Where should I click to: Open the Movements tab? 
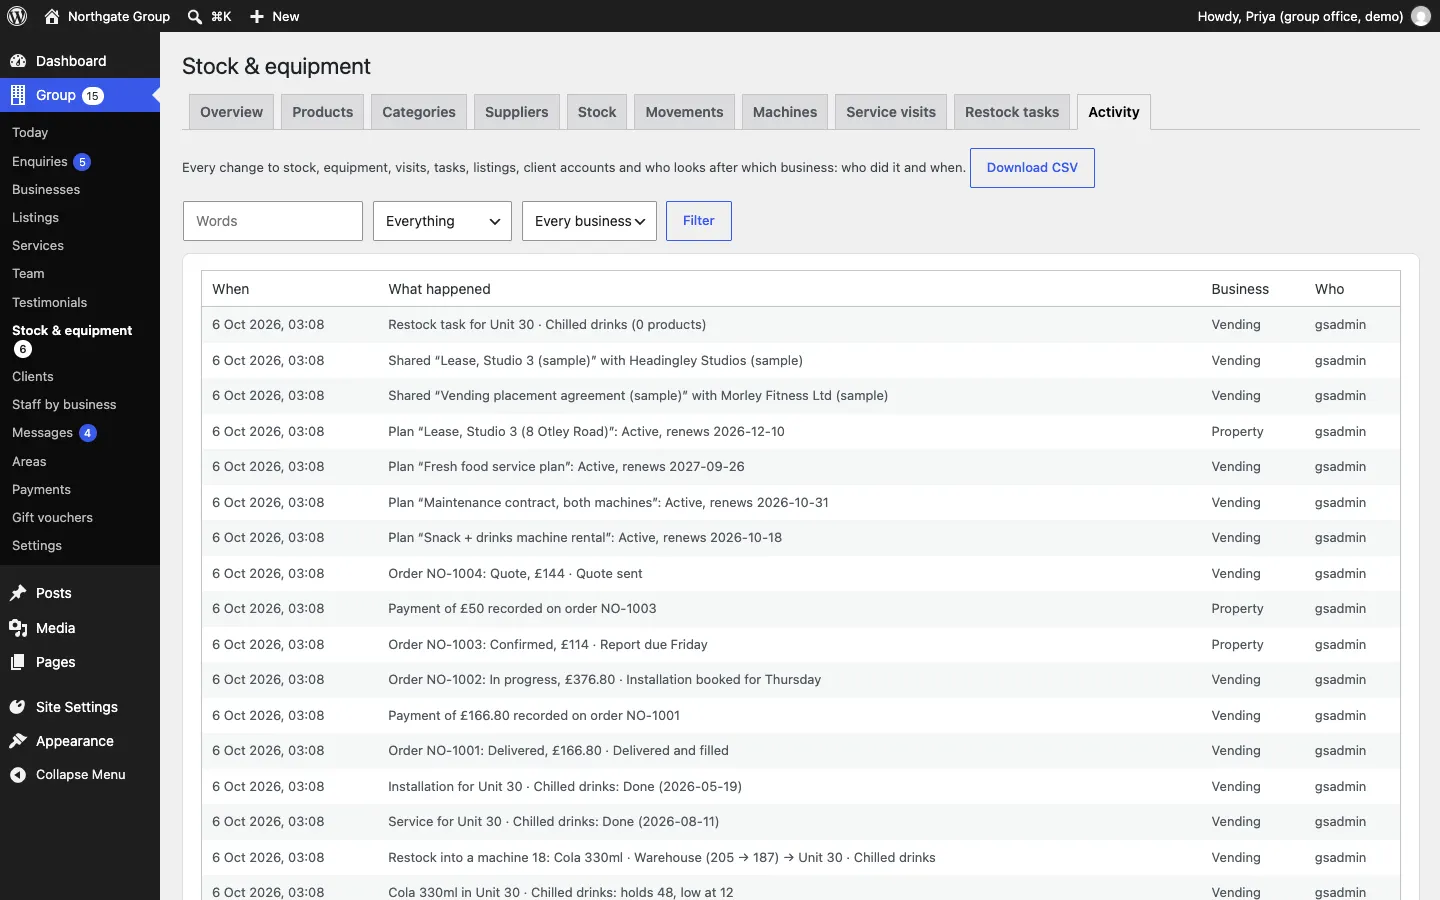[684, 112]
